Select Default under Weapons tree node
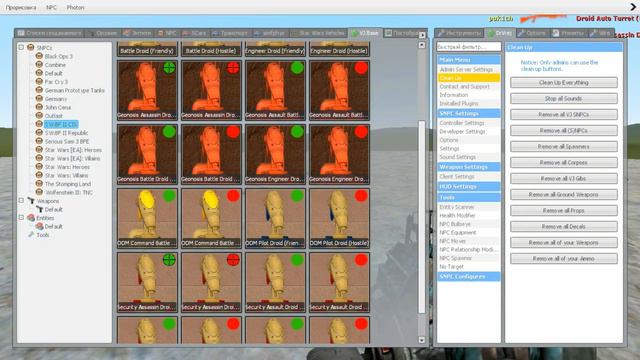The height and width of the screenshot is (360, 640). click(x=53, y=210)
